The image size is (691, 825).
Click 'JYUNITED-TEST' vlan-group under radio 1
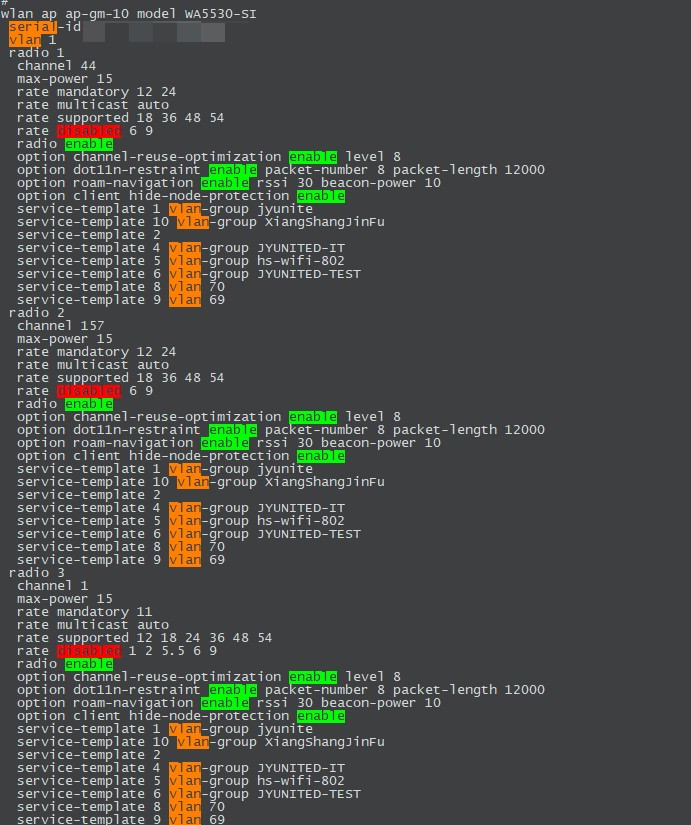pos(308,274)
